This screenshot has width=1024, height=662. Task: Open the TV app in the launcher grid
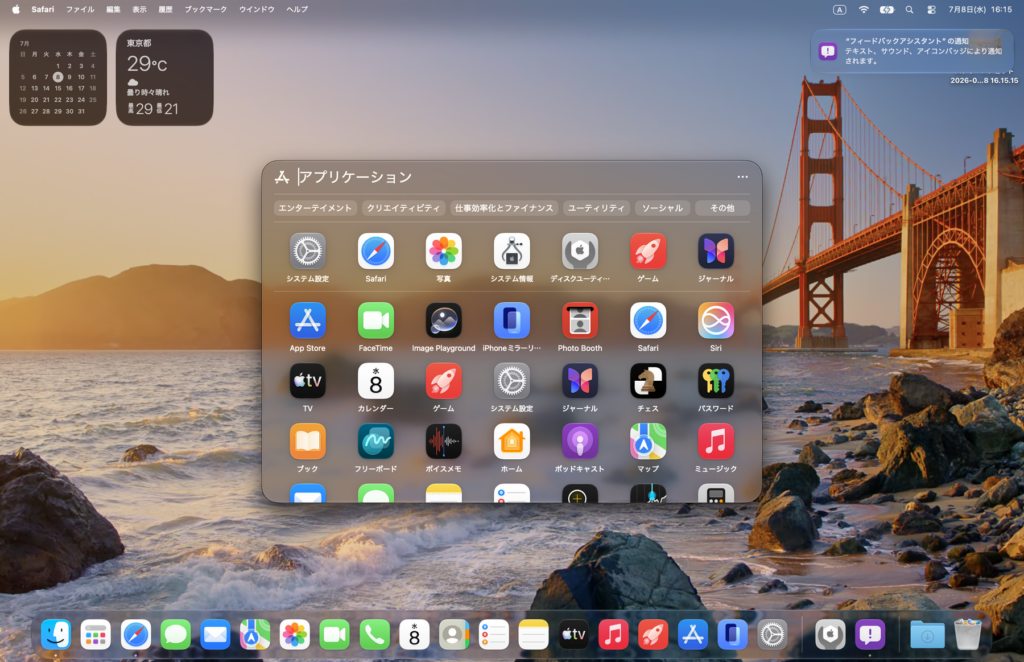308,381
